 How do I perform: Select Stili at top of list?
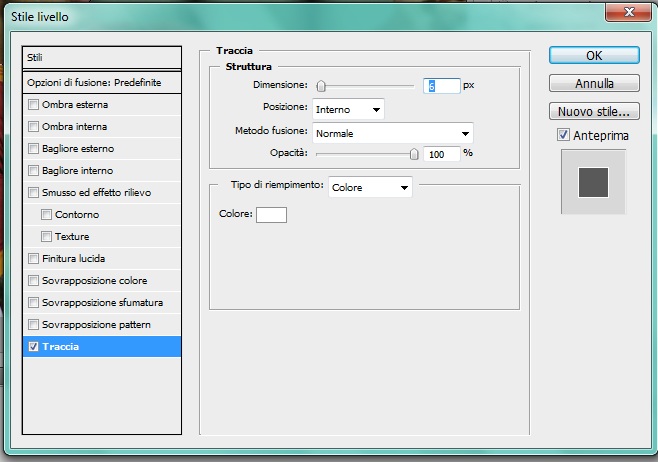(x=100, y=58)
